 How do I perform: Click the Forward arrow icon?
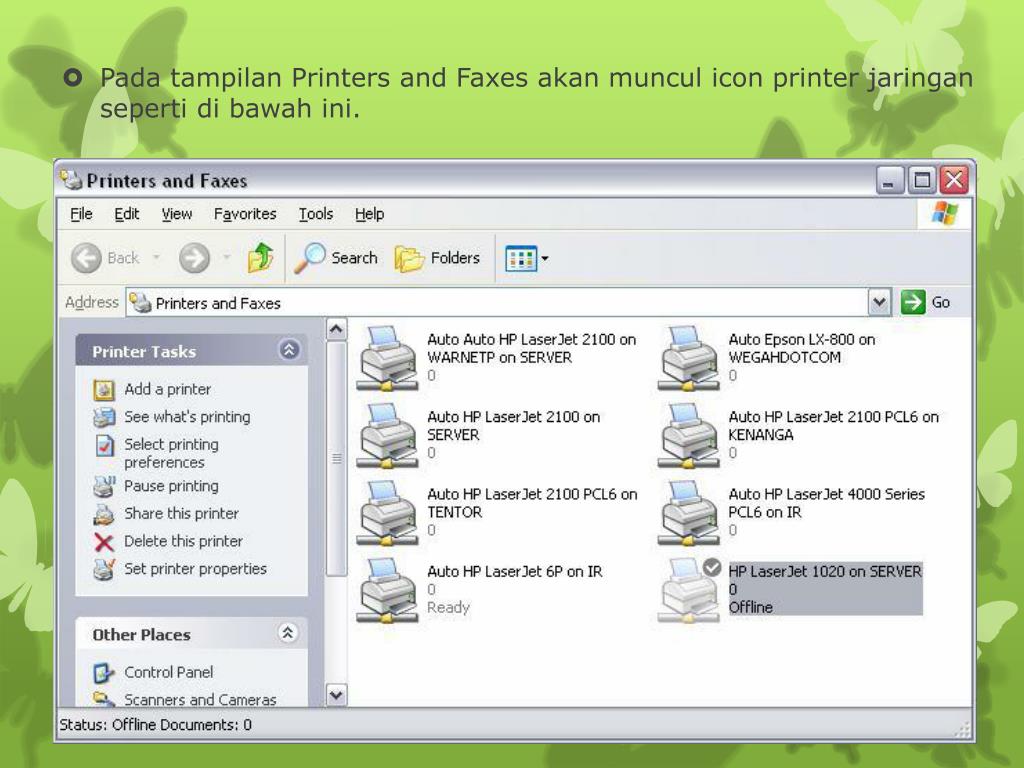tap(195, 258)
